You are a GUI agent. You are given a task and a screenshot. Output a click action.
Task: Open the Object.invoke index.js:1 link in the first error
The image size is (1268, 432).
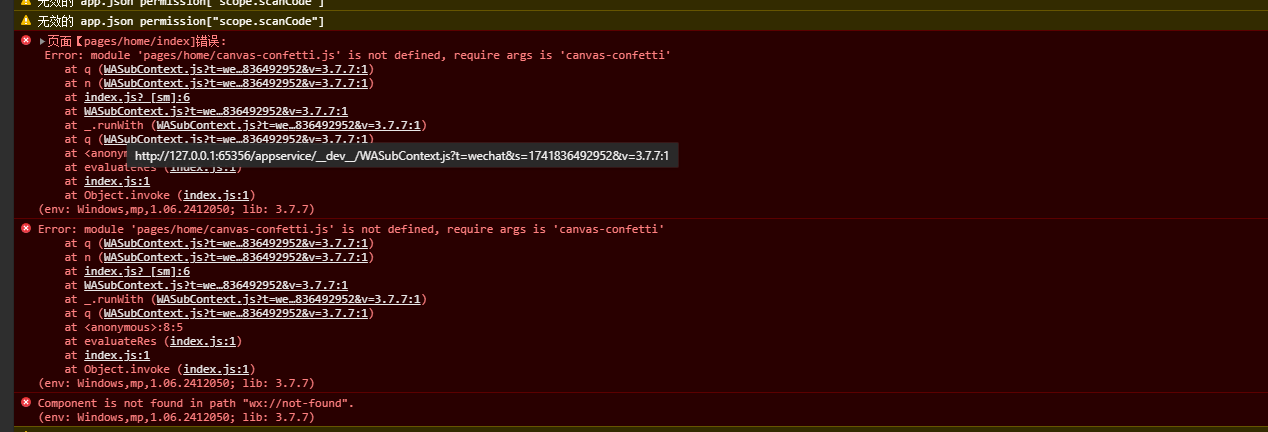(x=219, y=195)
